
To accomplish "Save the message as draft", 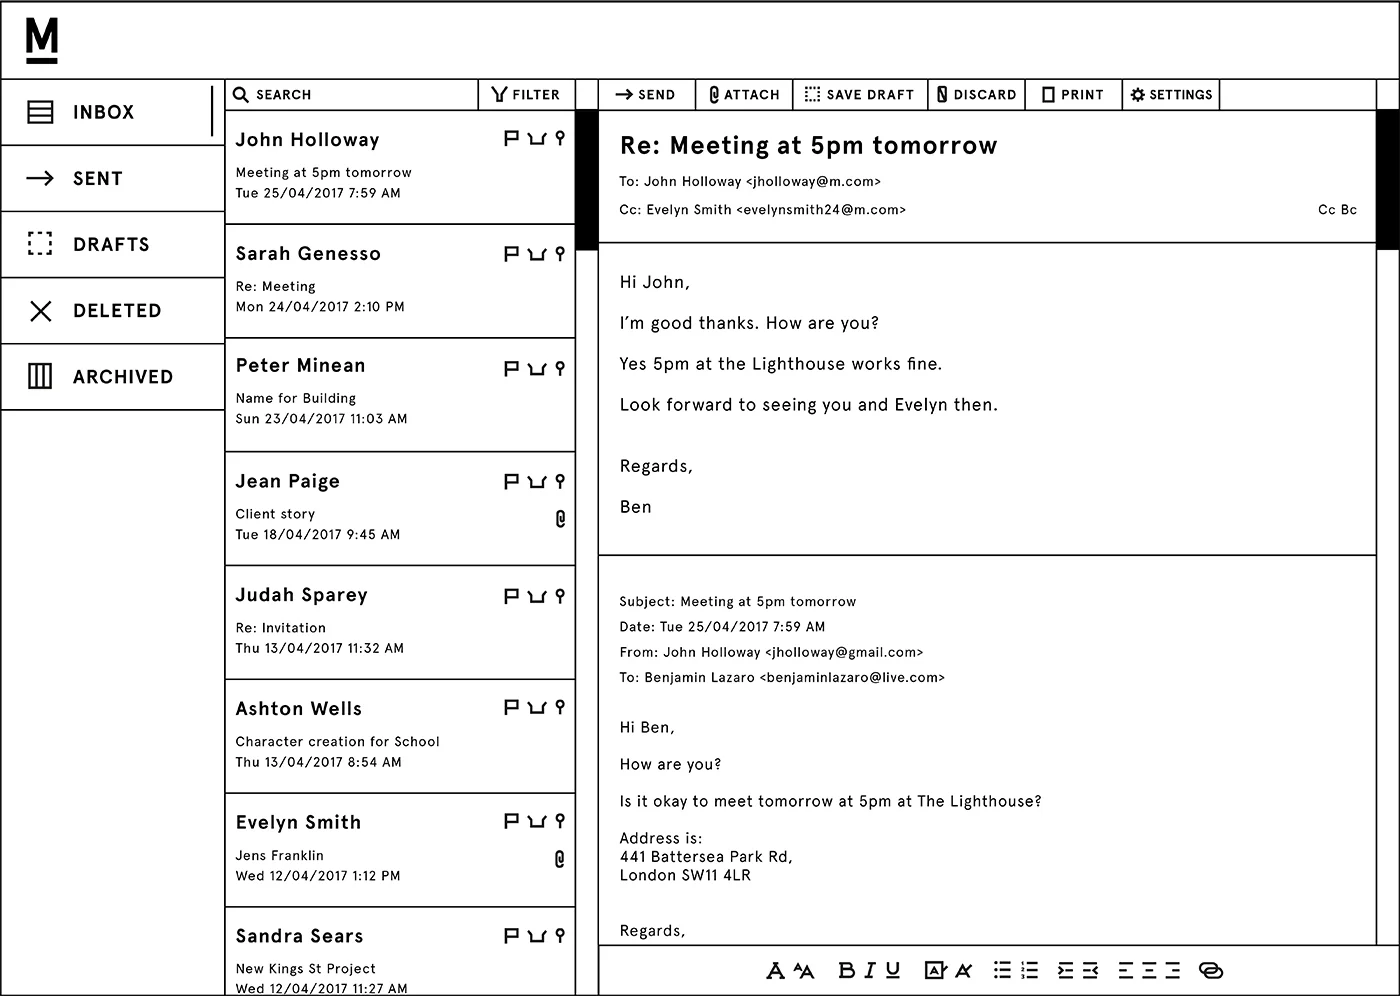I will [860, 95].
